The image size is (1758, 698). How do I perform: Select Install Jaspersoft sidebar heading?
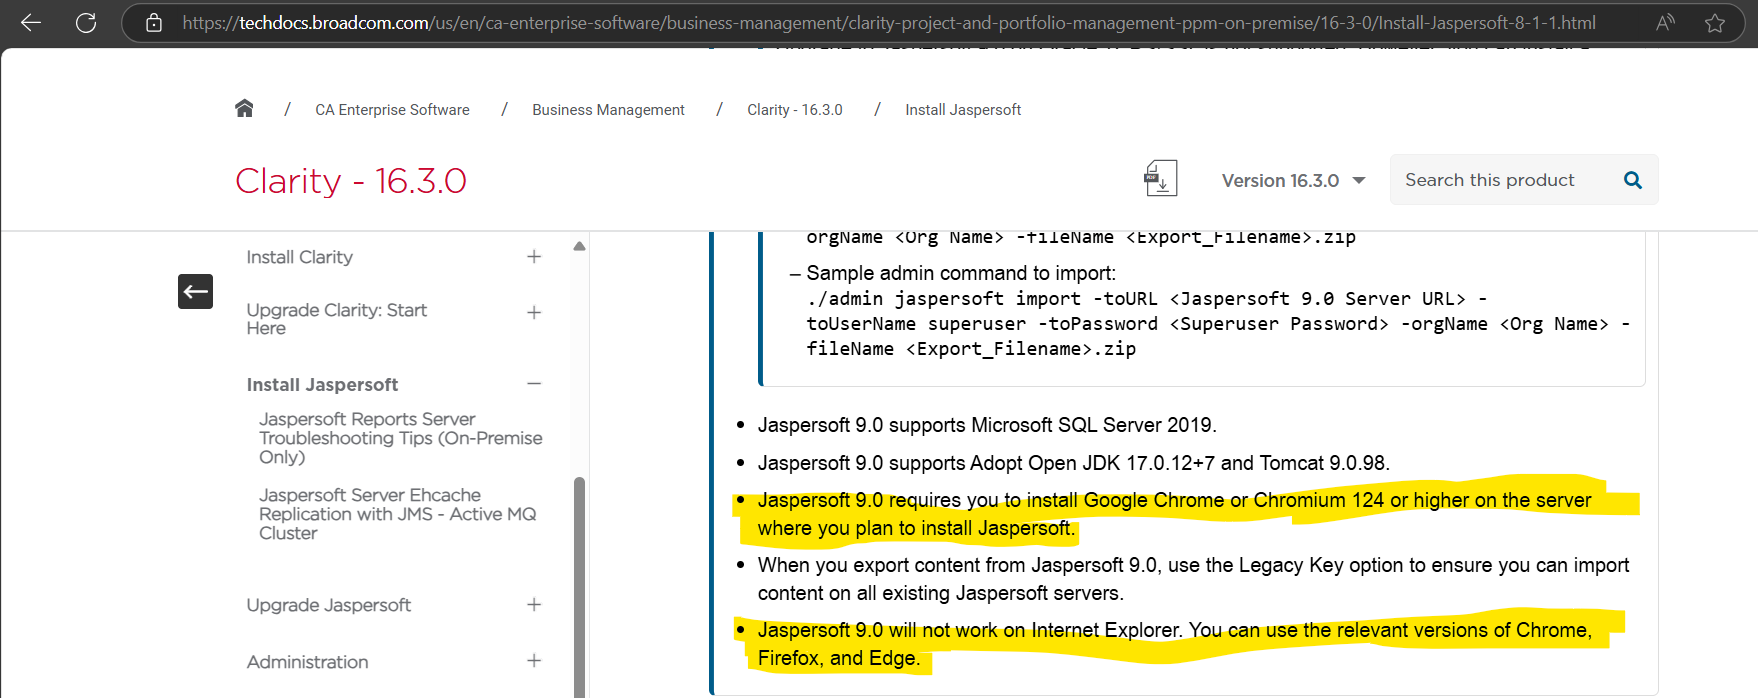click(x=322, y=385)
